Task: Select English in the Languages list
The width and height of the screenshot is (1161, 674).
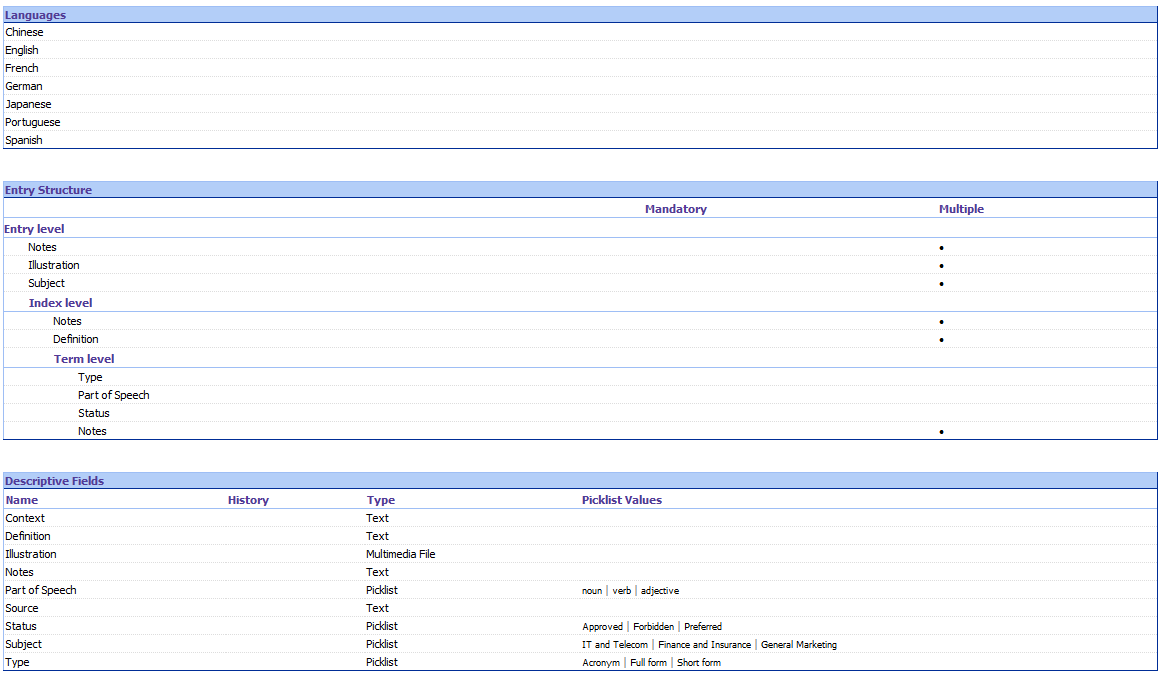Action: (x=21, y=50)
